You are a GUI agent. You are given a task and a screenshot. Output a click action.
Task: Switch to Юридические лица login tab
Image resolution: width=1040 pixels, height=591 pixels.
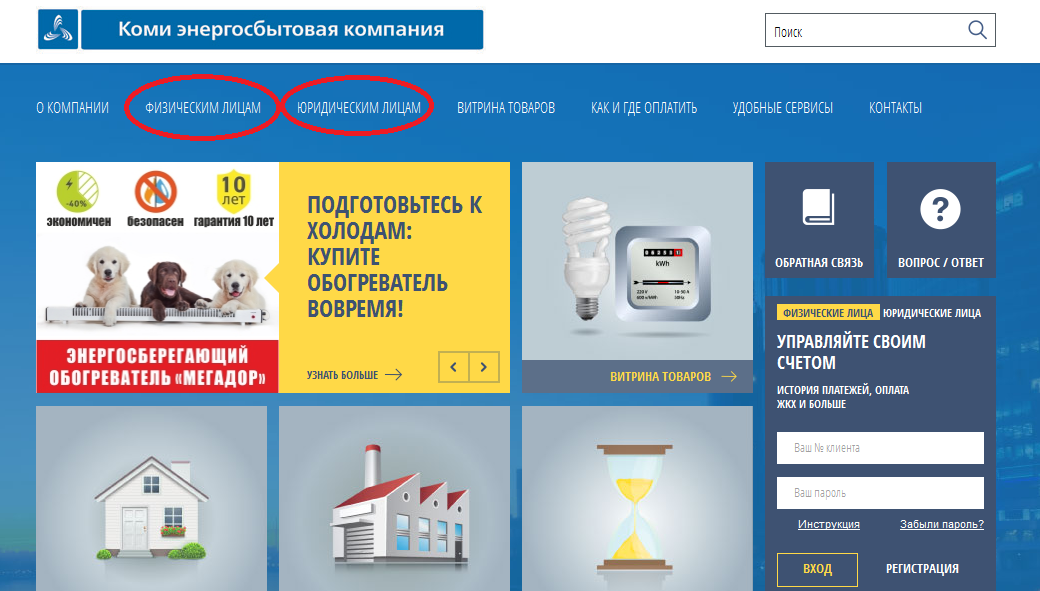(x=932, y=313)
